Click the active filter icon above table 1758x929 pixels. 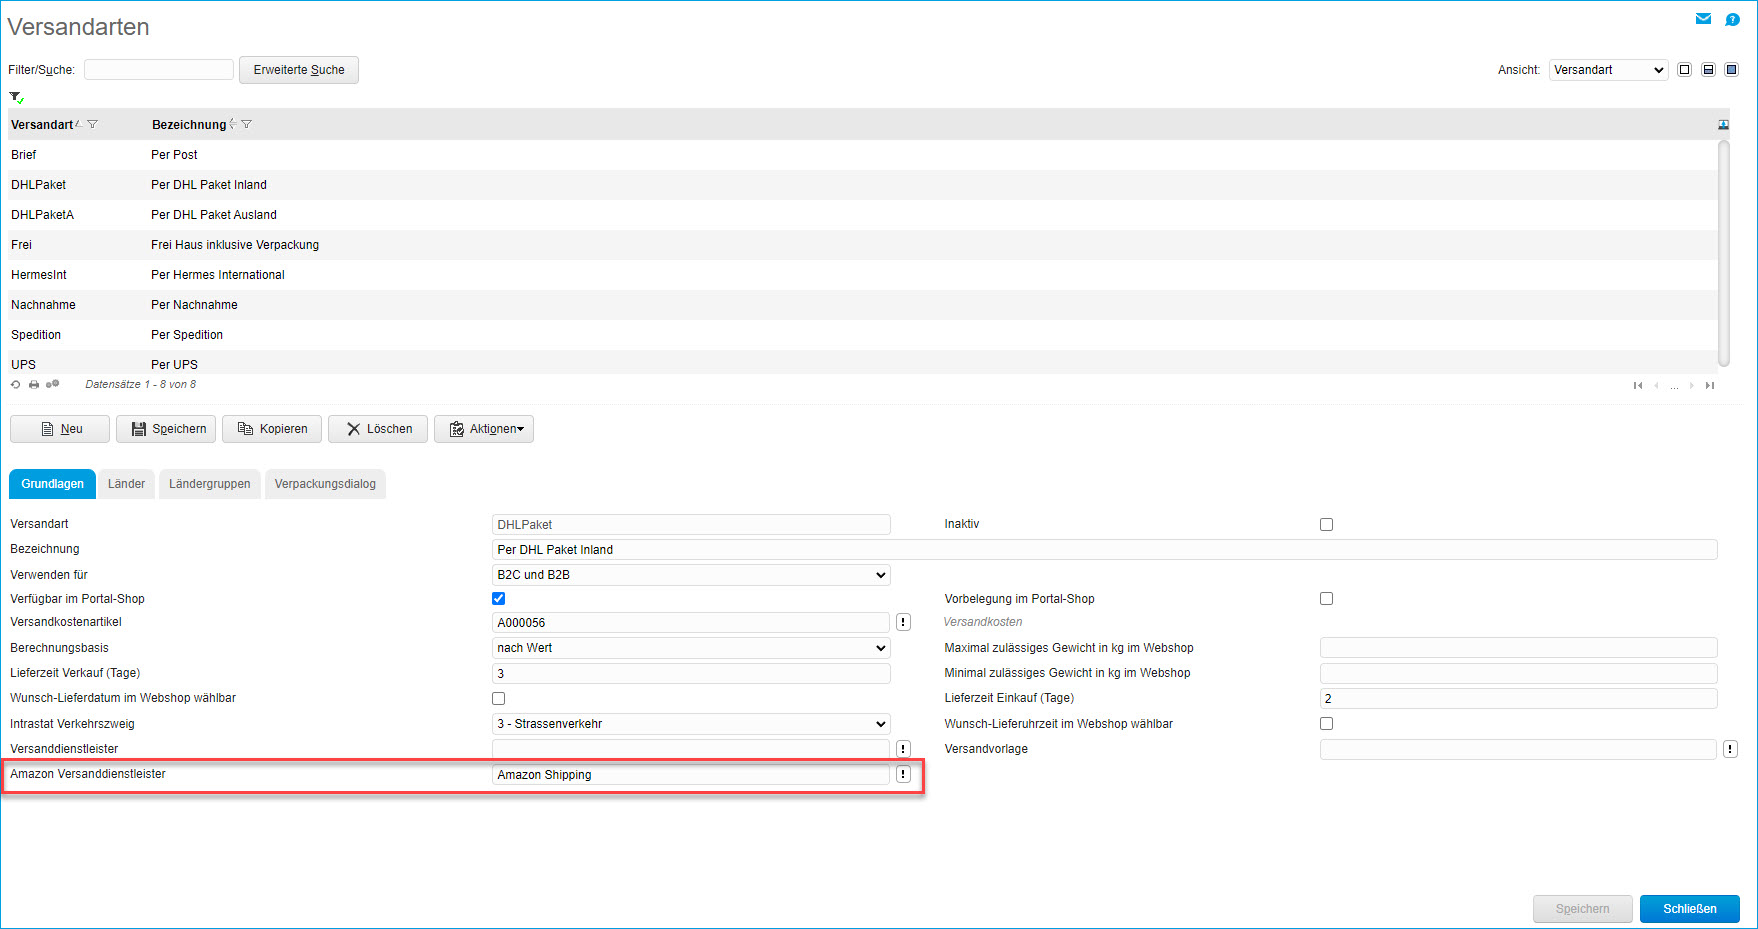coord(16,97)
